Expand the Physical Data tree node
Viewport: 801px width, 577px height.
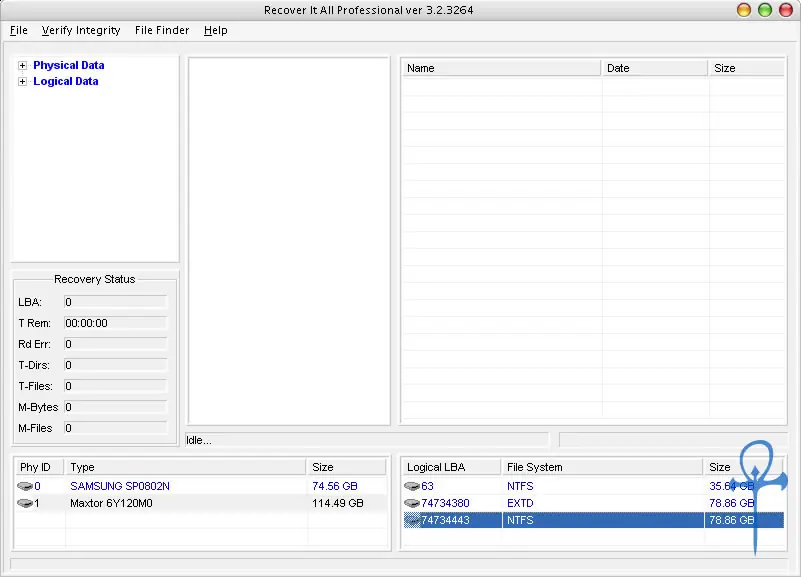coord(22,65)
